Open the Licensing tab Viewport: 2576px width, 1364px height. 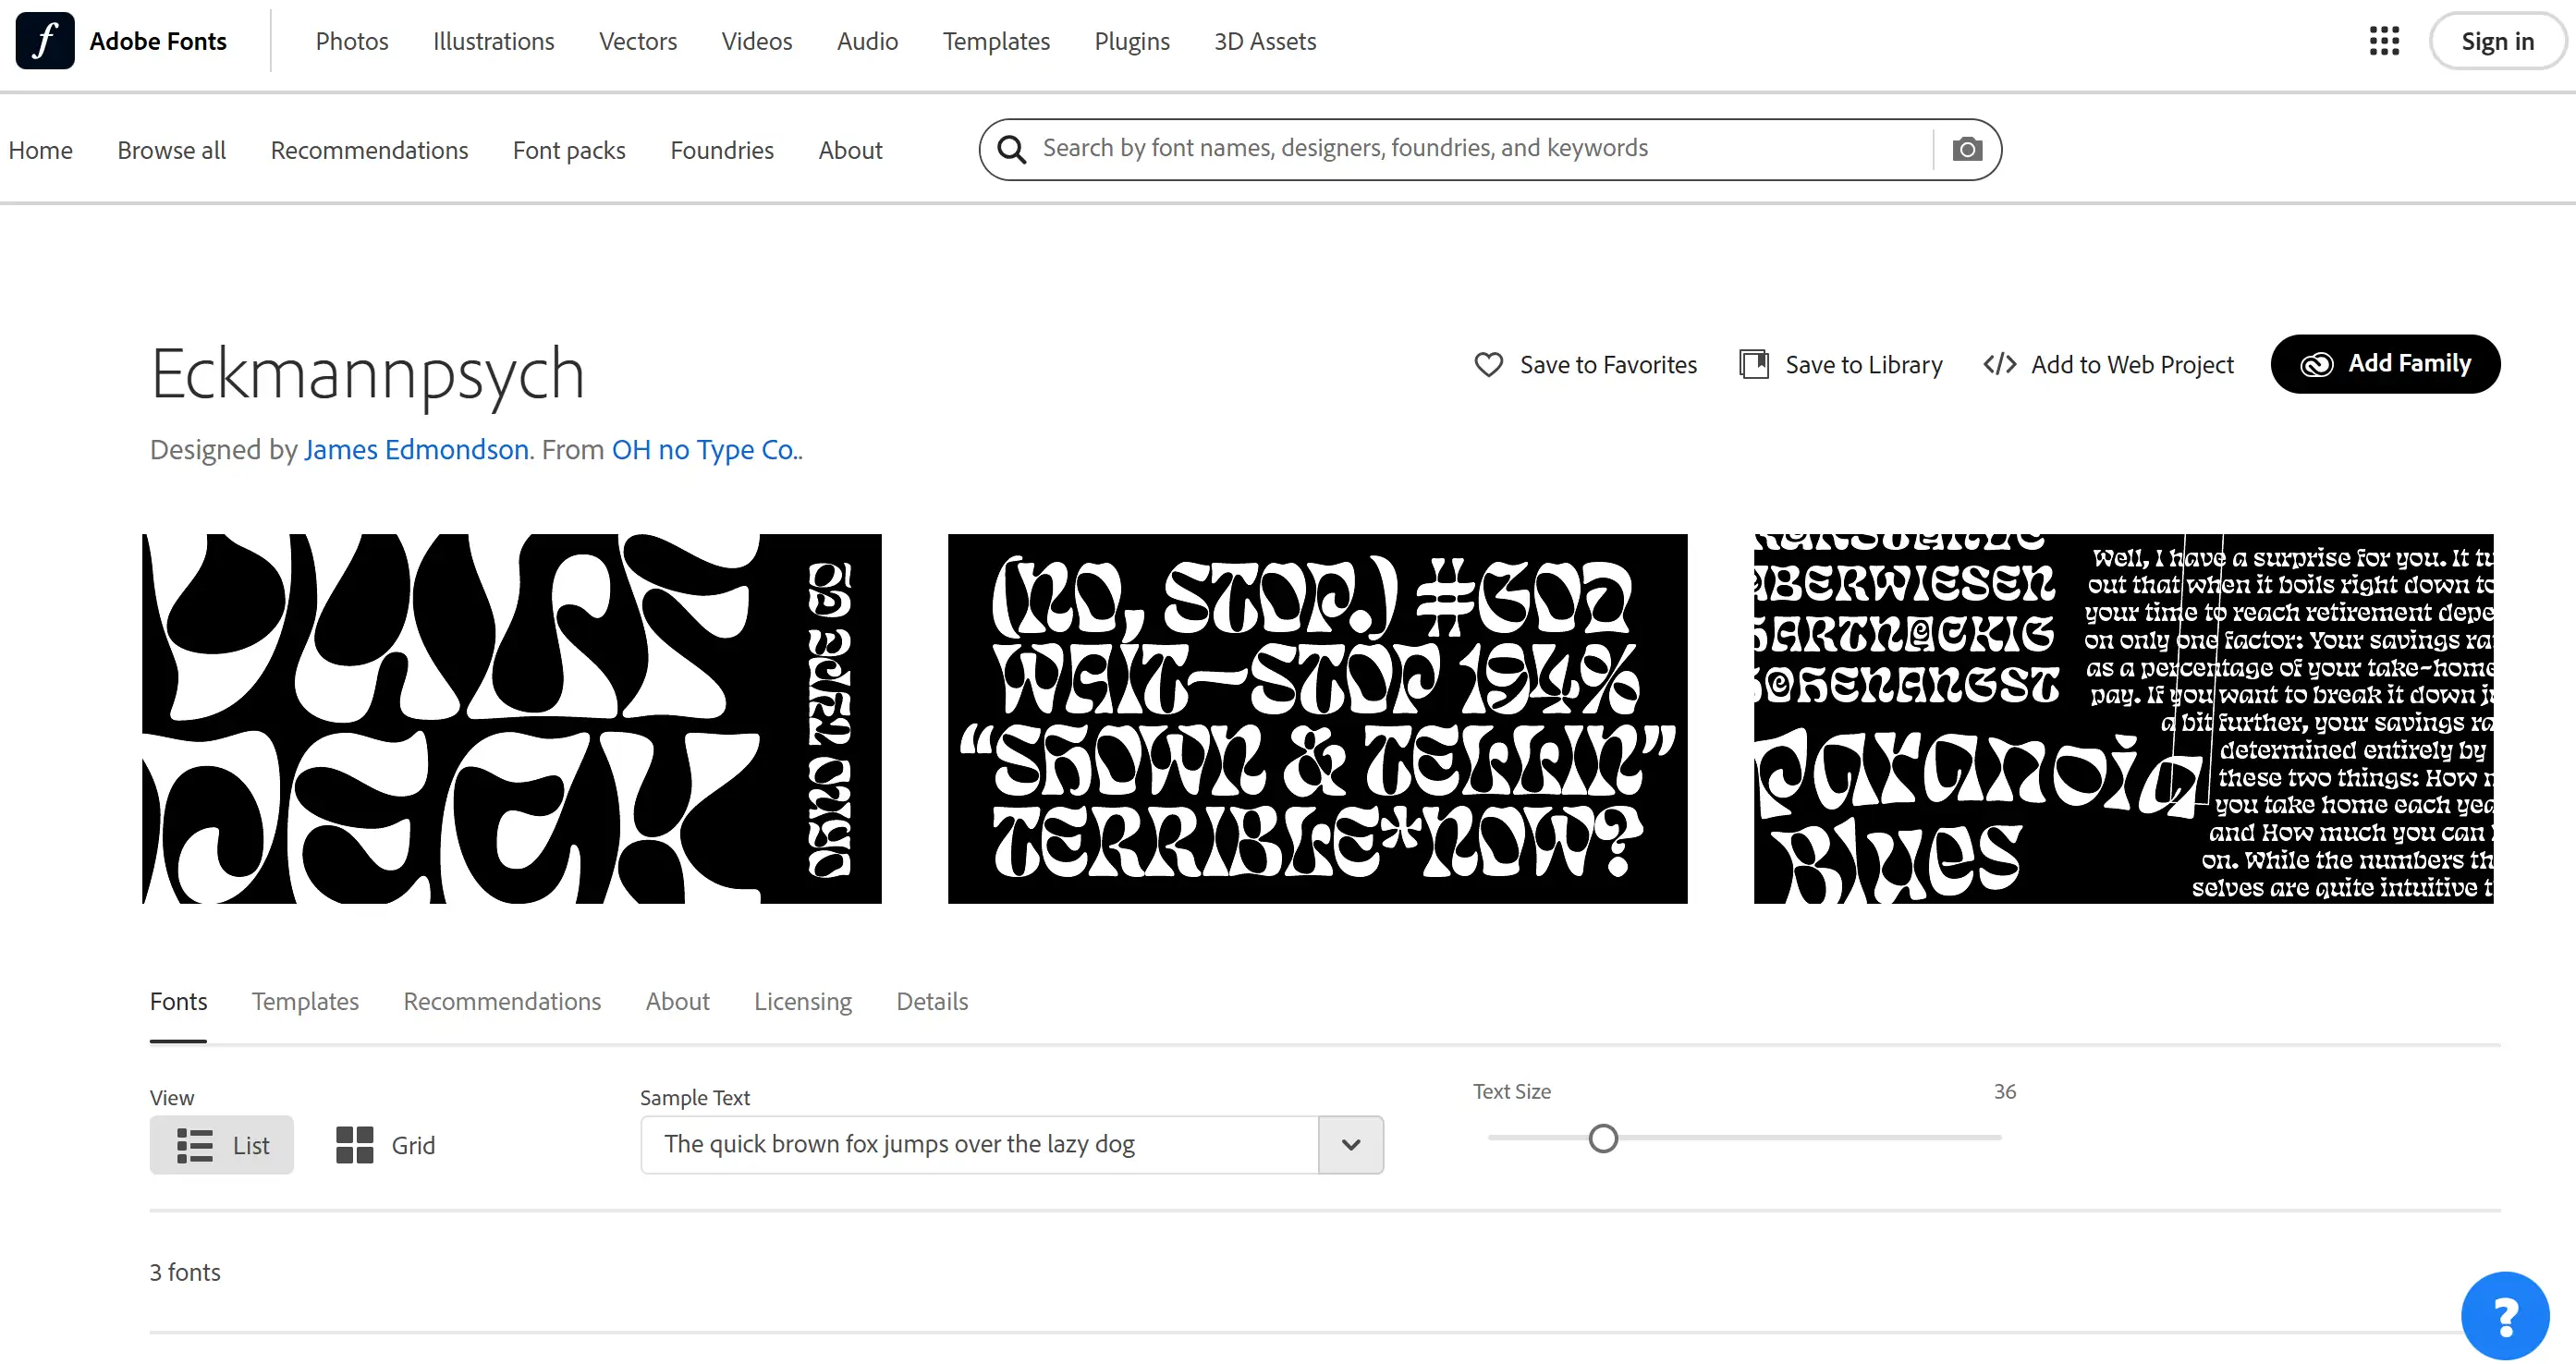click(803, 1001)
